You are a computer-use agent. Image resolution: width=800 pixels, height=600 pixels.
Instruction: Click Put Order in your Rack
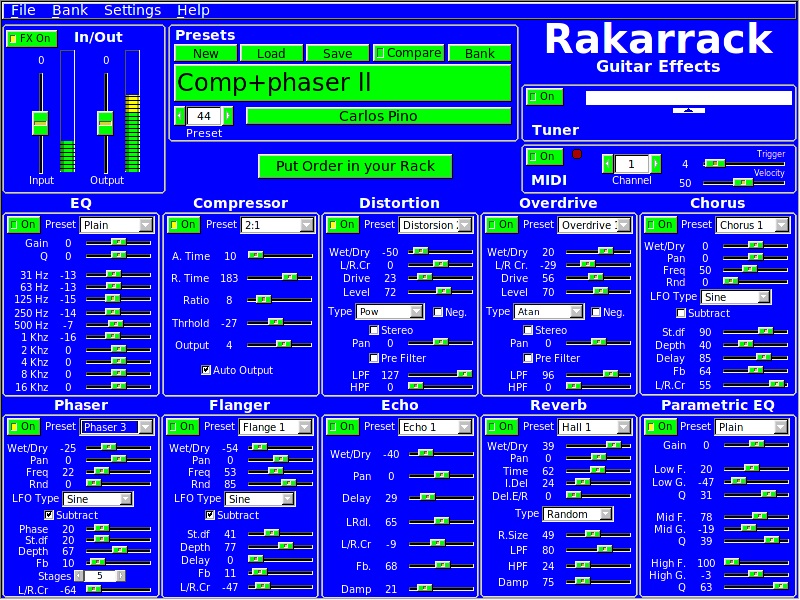pyautogui.click(x=355, y=166)
